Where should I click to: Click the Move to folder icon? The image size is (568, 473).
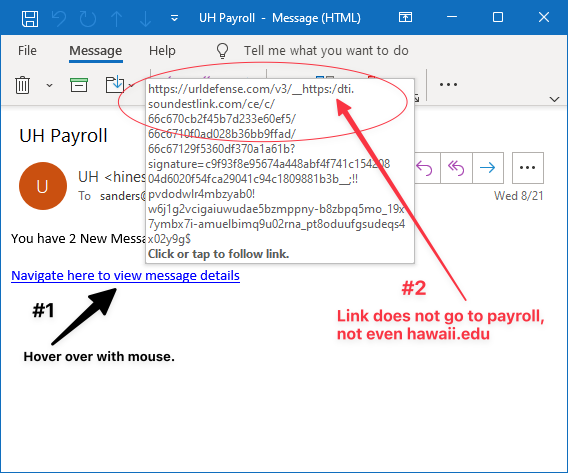pos(115,84)
